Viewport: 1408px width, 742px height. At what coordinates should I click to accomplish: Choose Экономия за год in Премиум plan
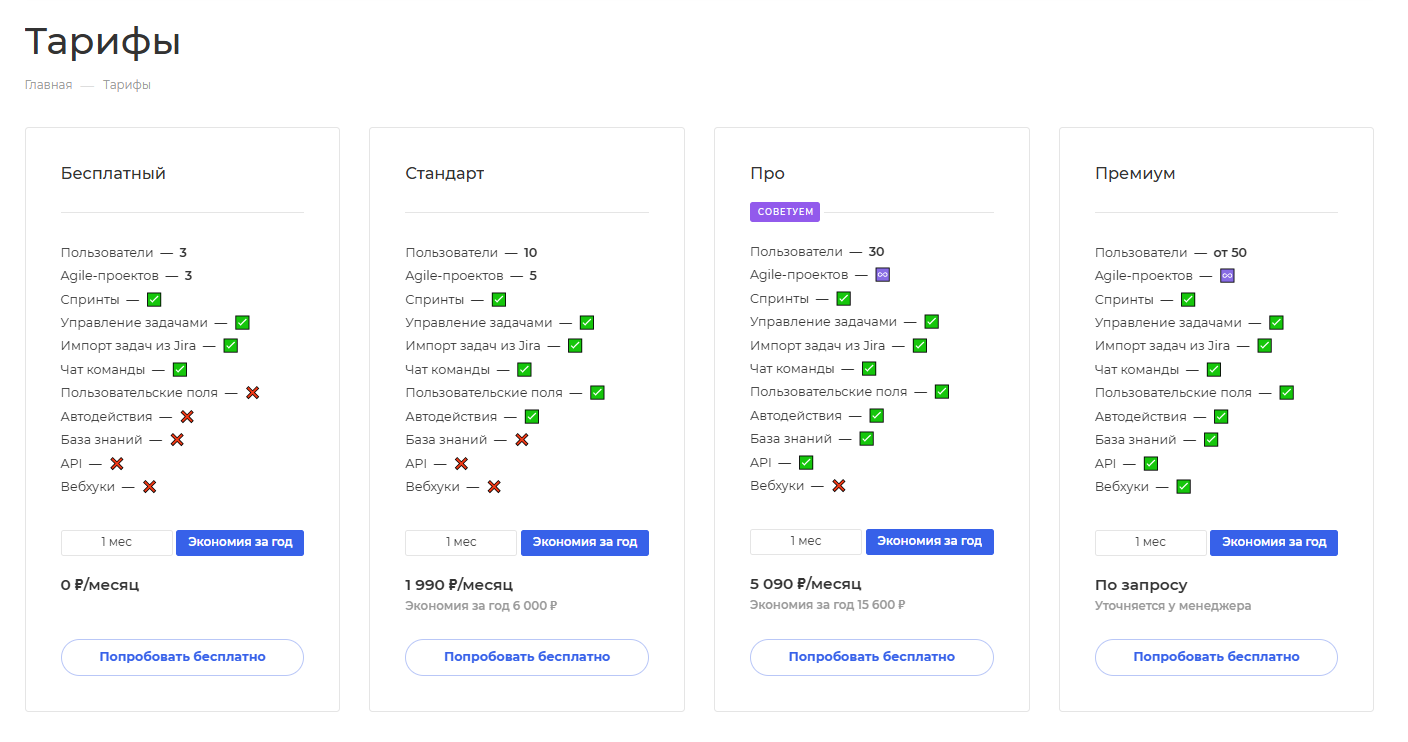1274,542
